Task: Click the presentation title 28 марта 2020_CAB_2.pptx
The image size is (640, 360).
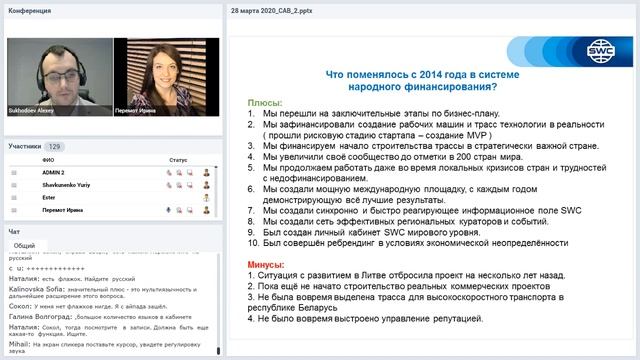Action: tap(271, 11)
